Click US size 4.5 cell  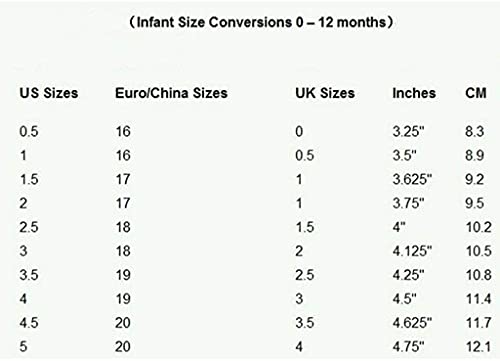(x=29, y=323)
